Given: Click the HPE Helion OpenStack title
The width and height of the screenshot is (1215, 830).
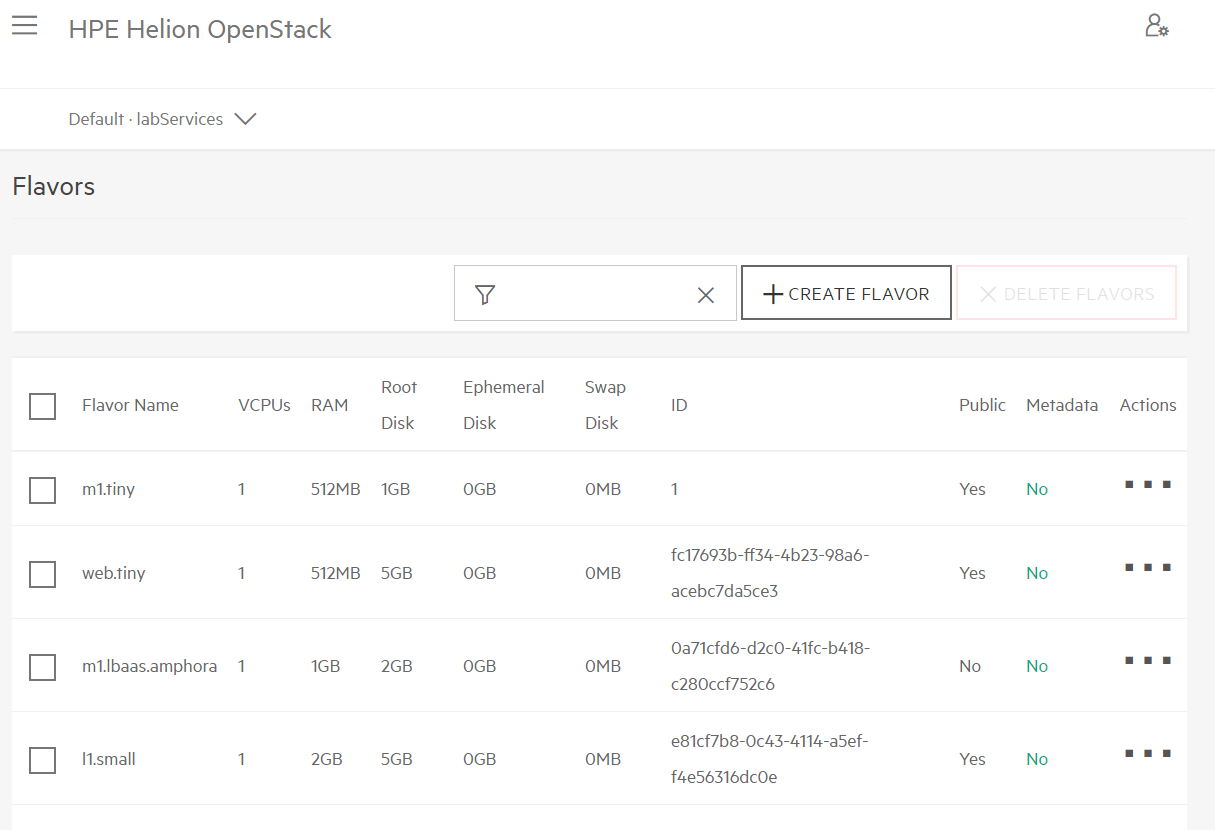Looking at the screenshot, I should coord(200,29).
